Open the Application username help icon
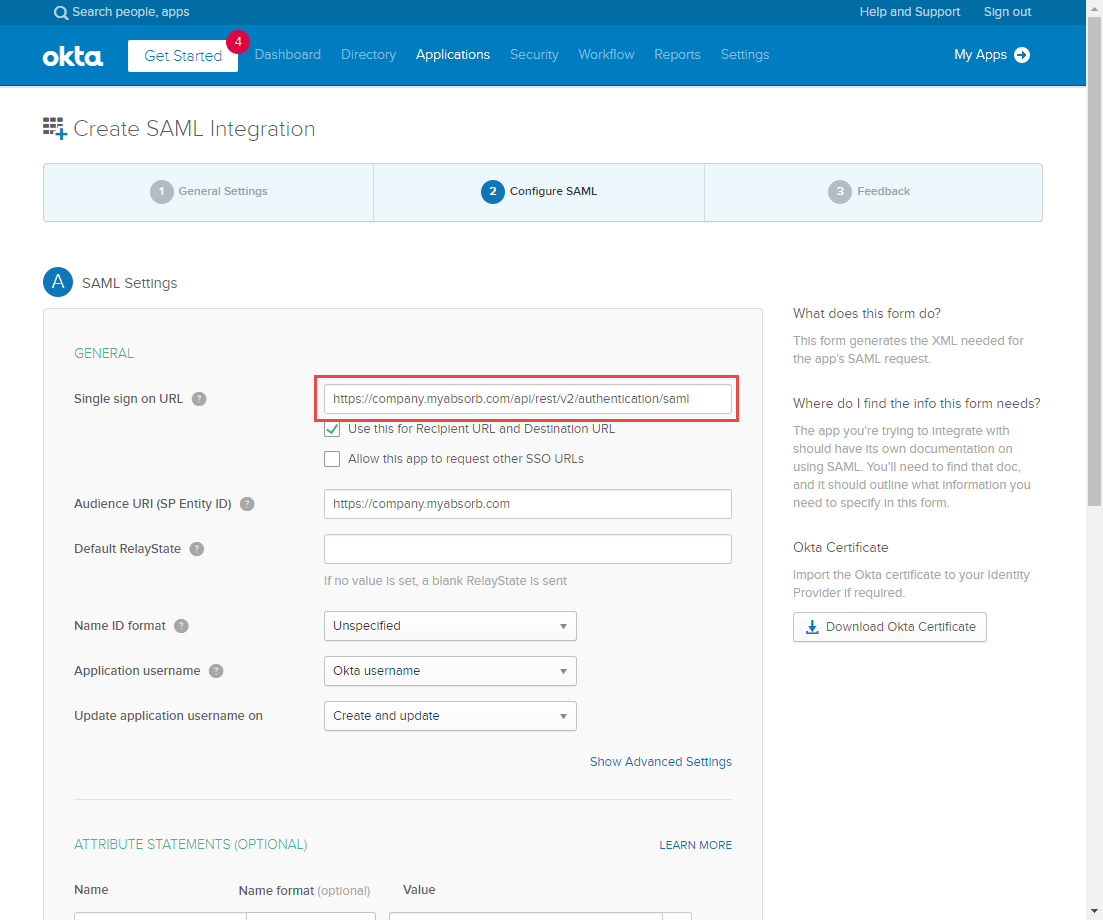The image size is (1103, 920). 216,670
